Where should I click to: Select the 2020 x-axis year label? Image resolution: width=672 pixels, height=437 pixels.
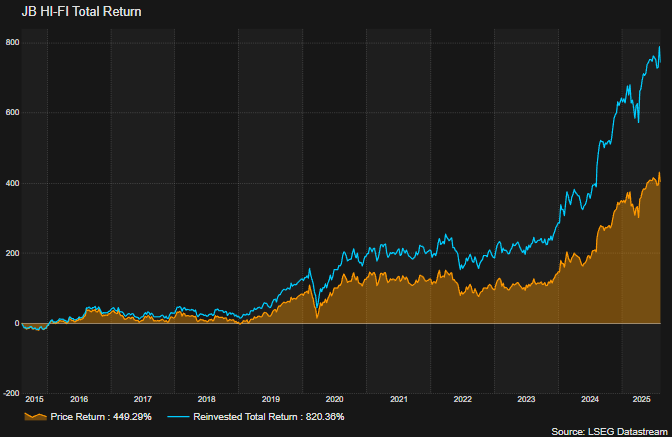click(x=334, y=398)
